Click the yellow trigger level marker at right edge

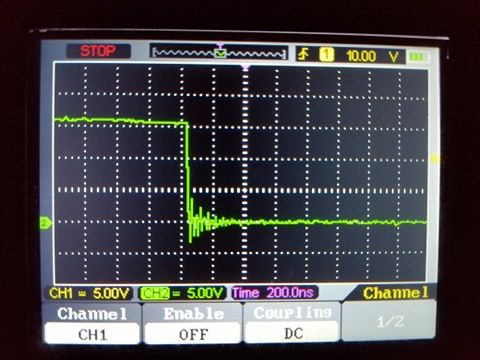pyautogui.click(x=434, y=159)
